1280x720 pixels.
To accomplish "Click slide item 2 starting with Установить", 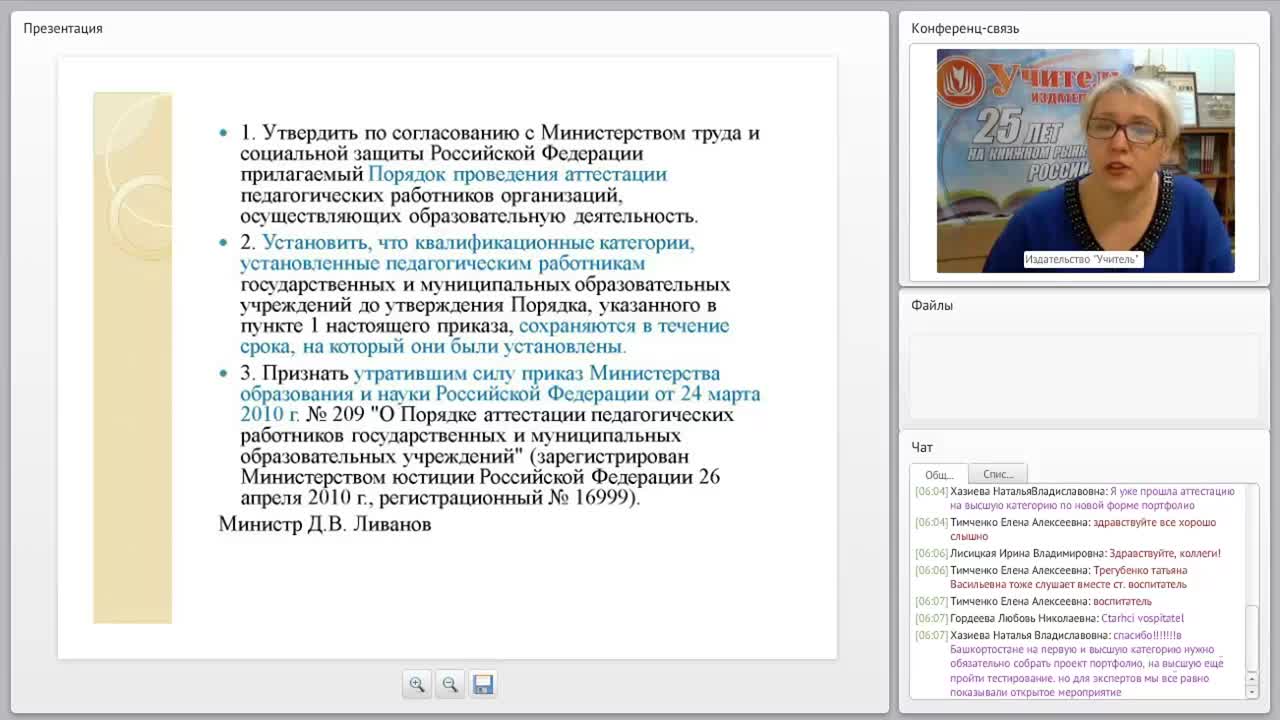I will (485, 294).
